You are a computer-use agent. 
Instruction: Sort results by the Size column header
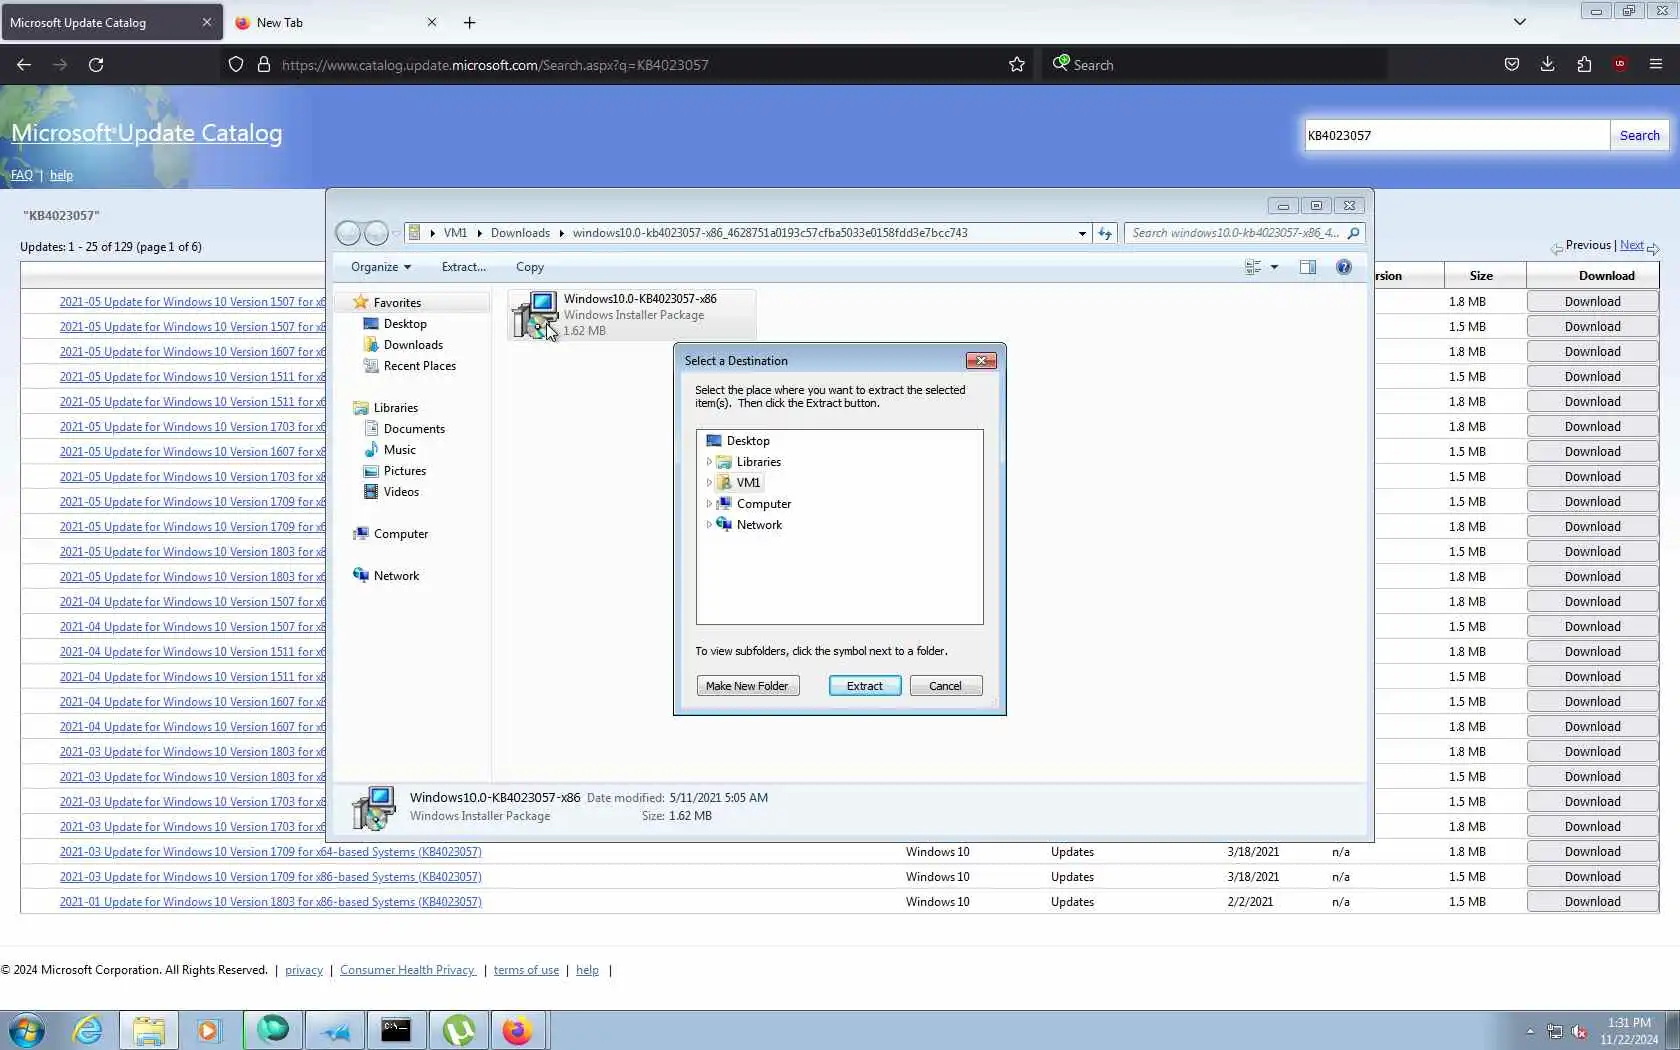pyautogui.click(x=1481, y=276)
